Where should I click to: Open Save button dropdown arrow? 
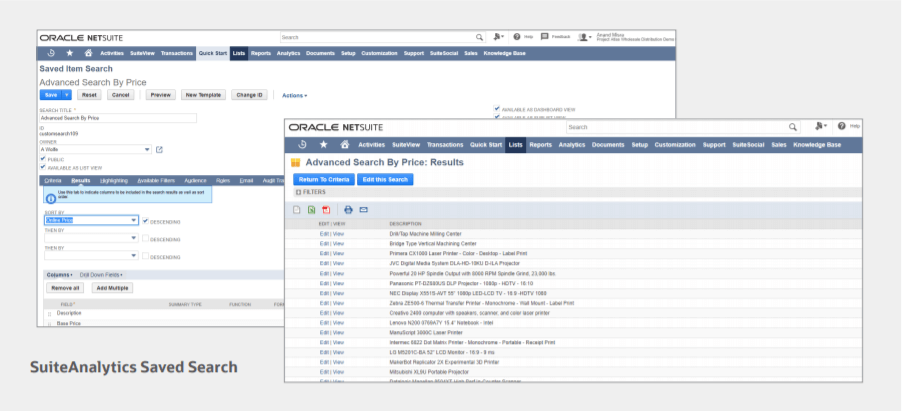coord(66,95)
